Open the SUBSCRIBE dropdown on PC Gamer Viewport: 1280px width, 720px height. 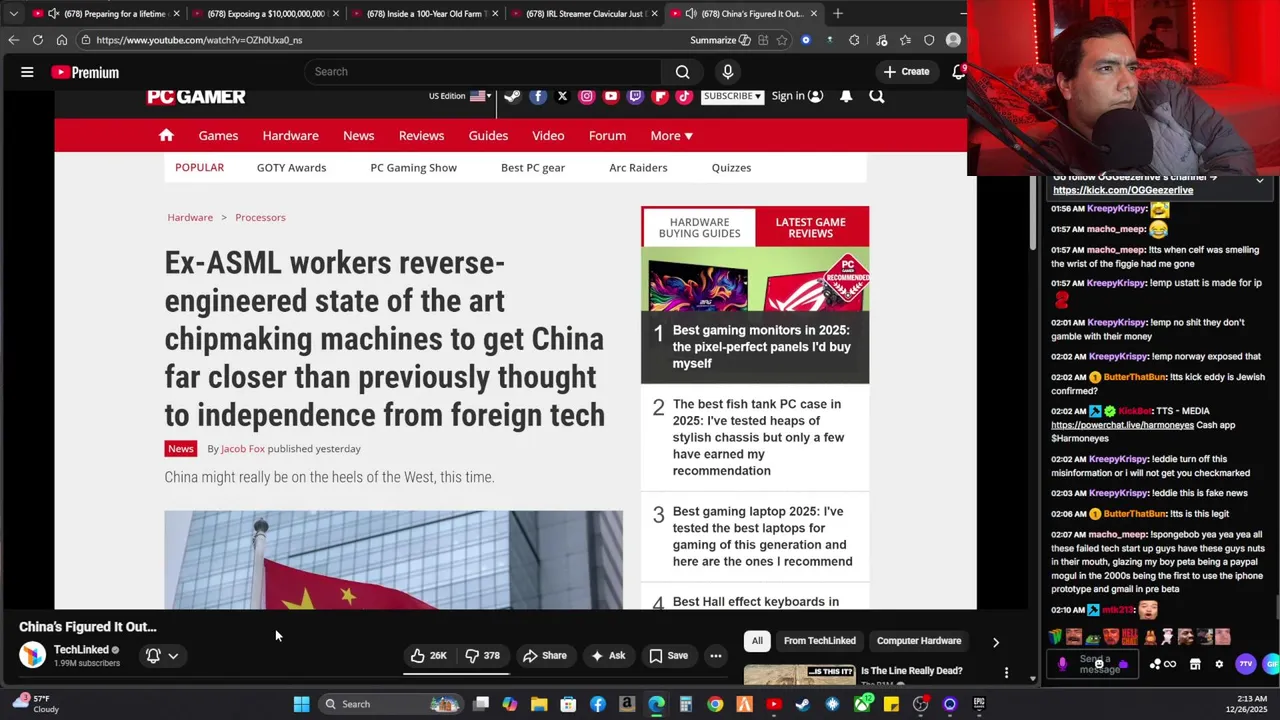point(732,96)
